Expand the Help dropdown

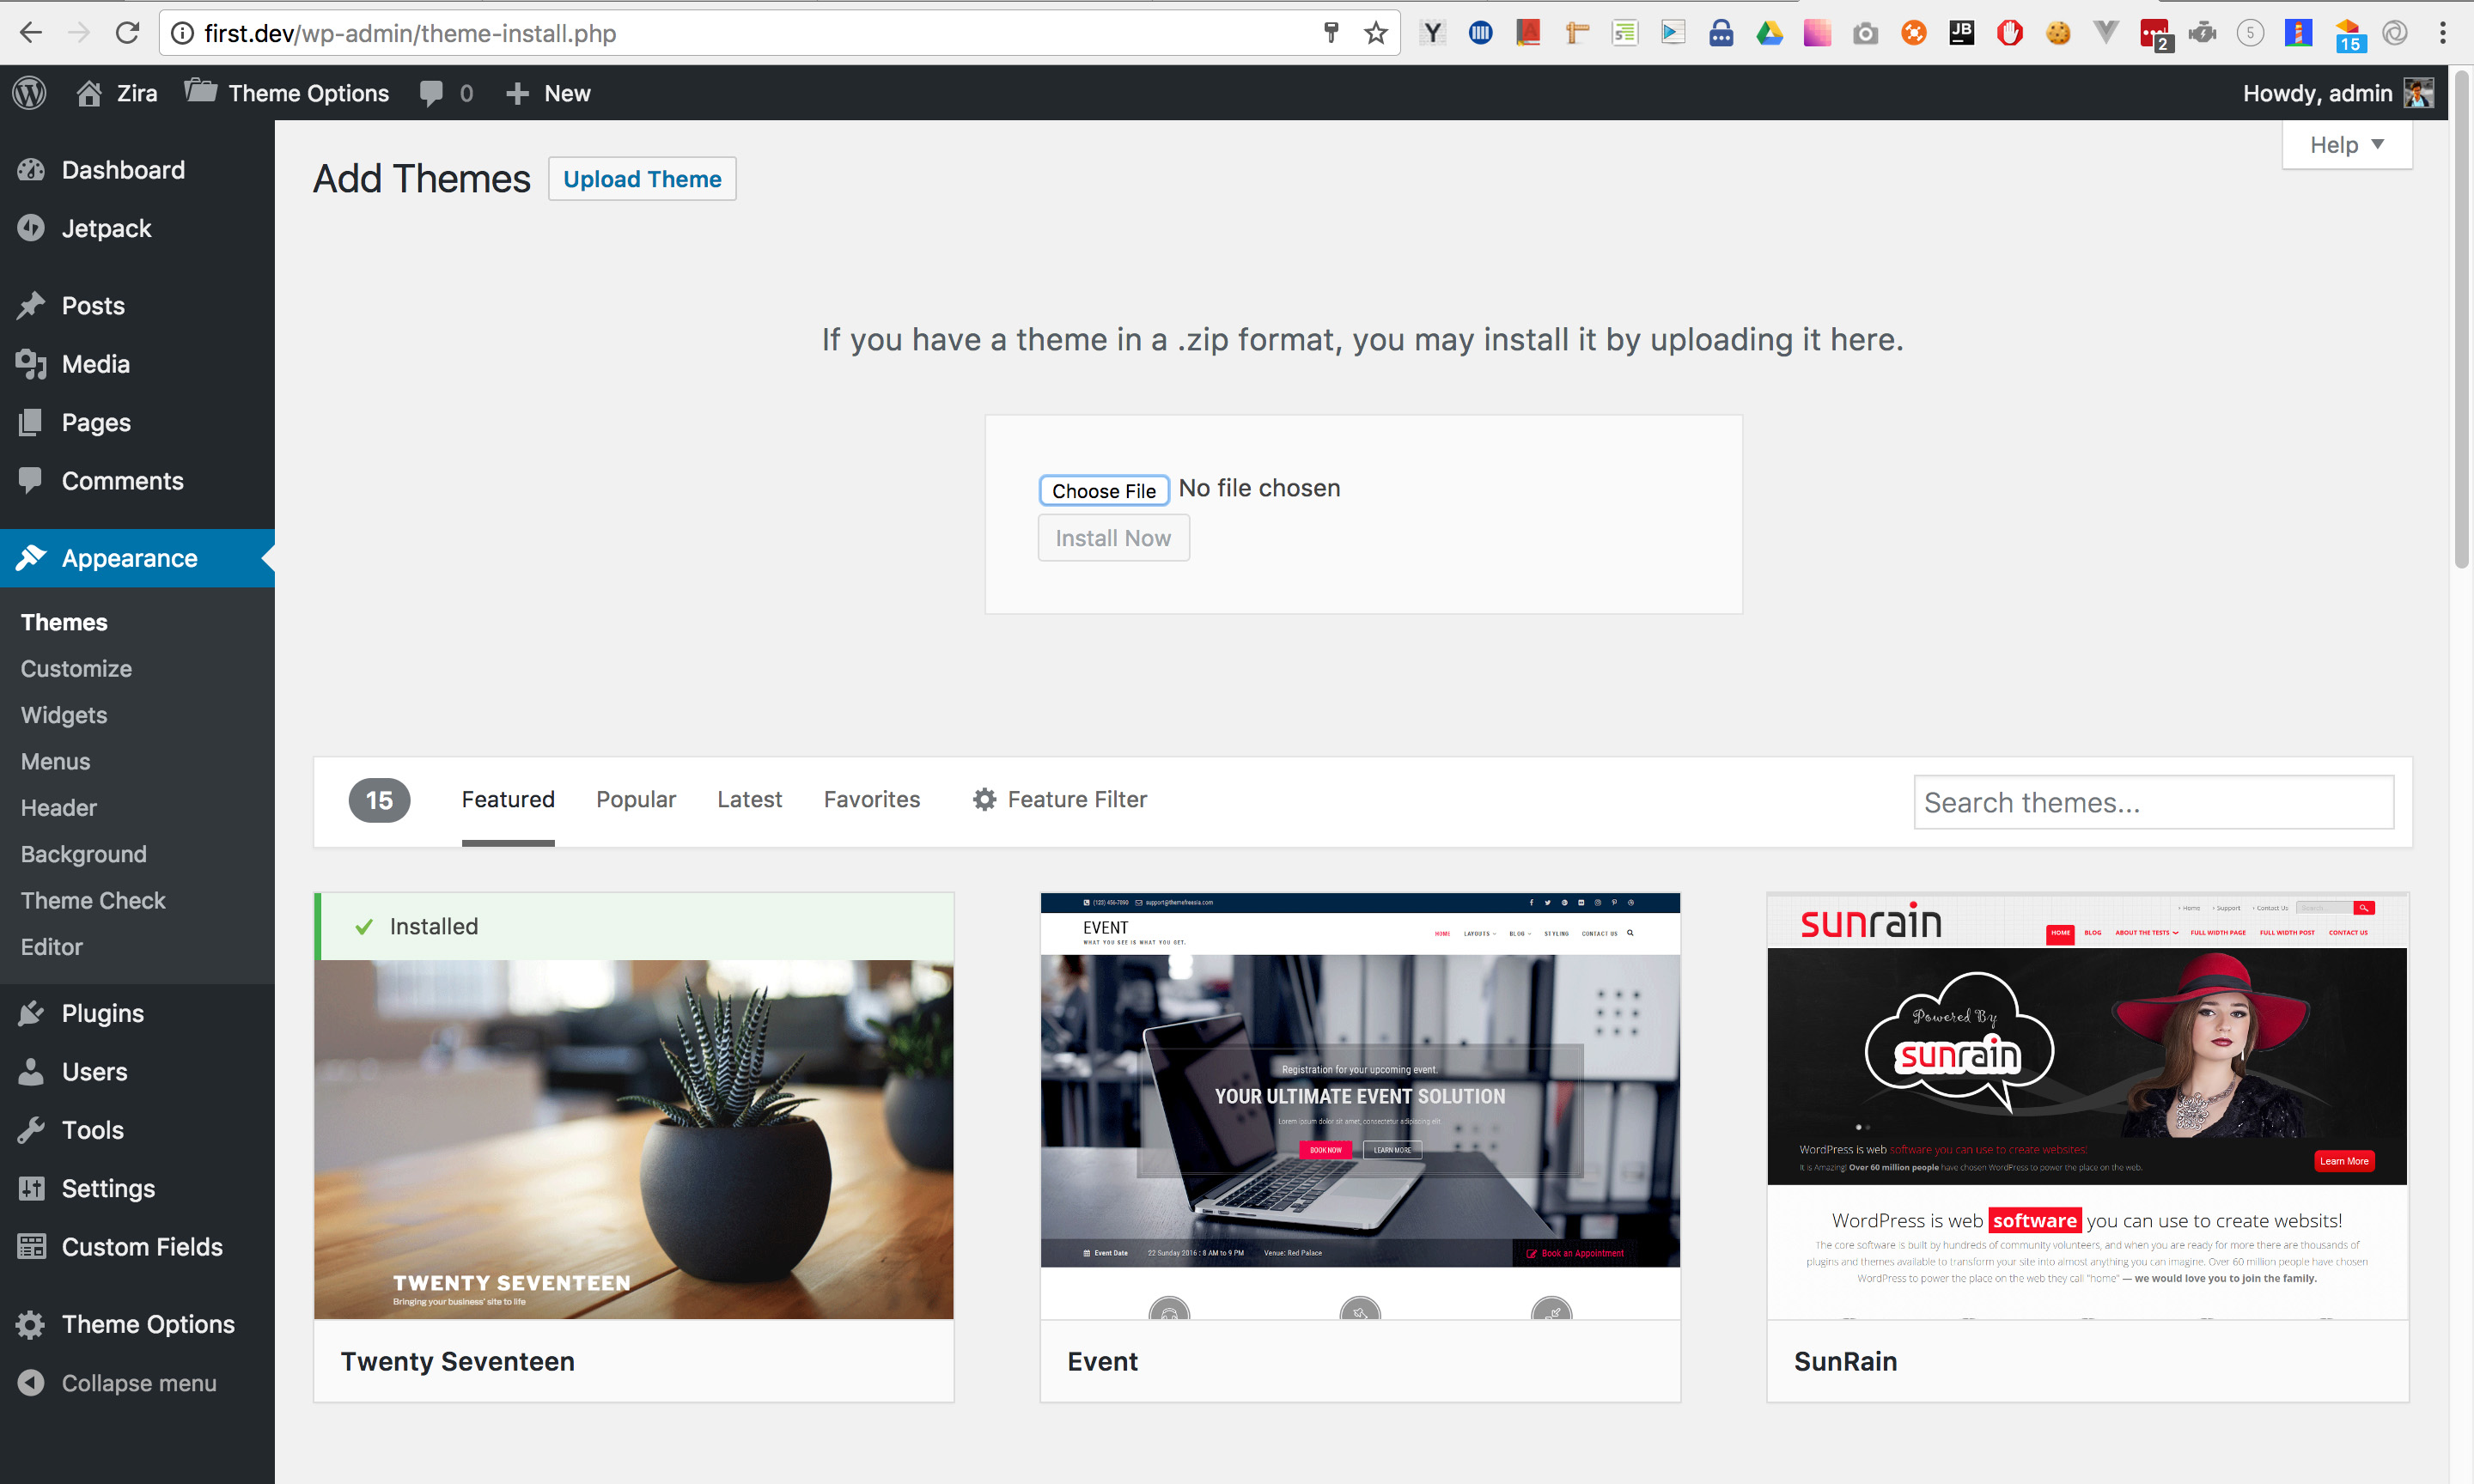tap(2346, 145)
